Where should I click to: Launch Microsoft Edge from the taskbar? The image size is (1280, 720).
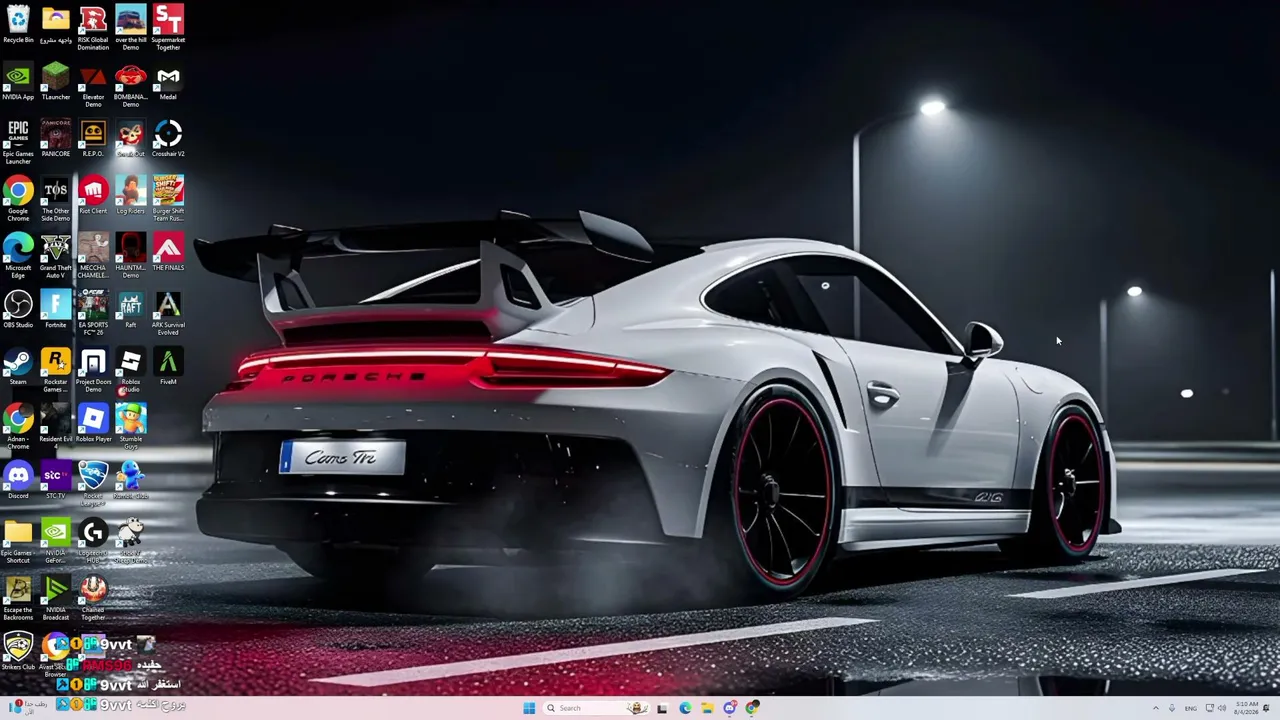685,708
